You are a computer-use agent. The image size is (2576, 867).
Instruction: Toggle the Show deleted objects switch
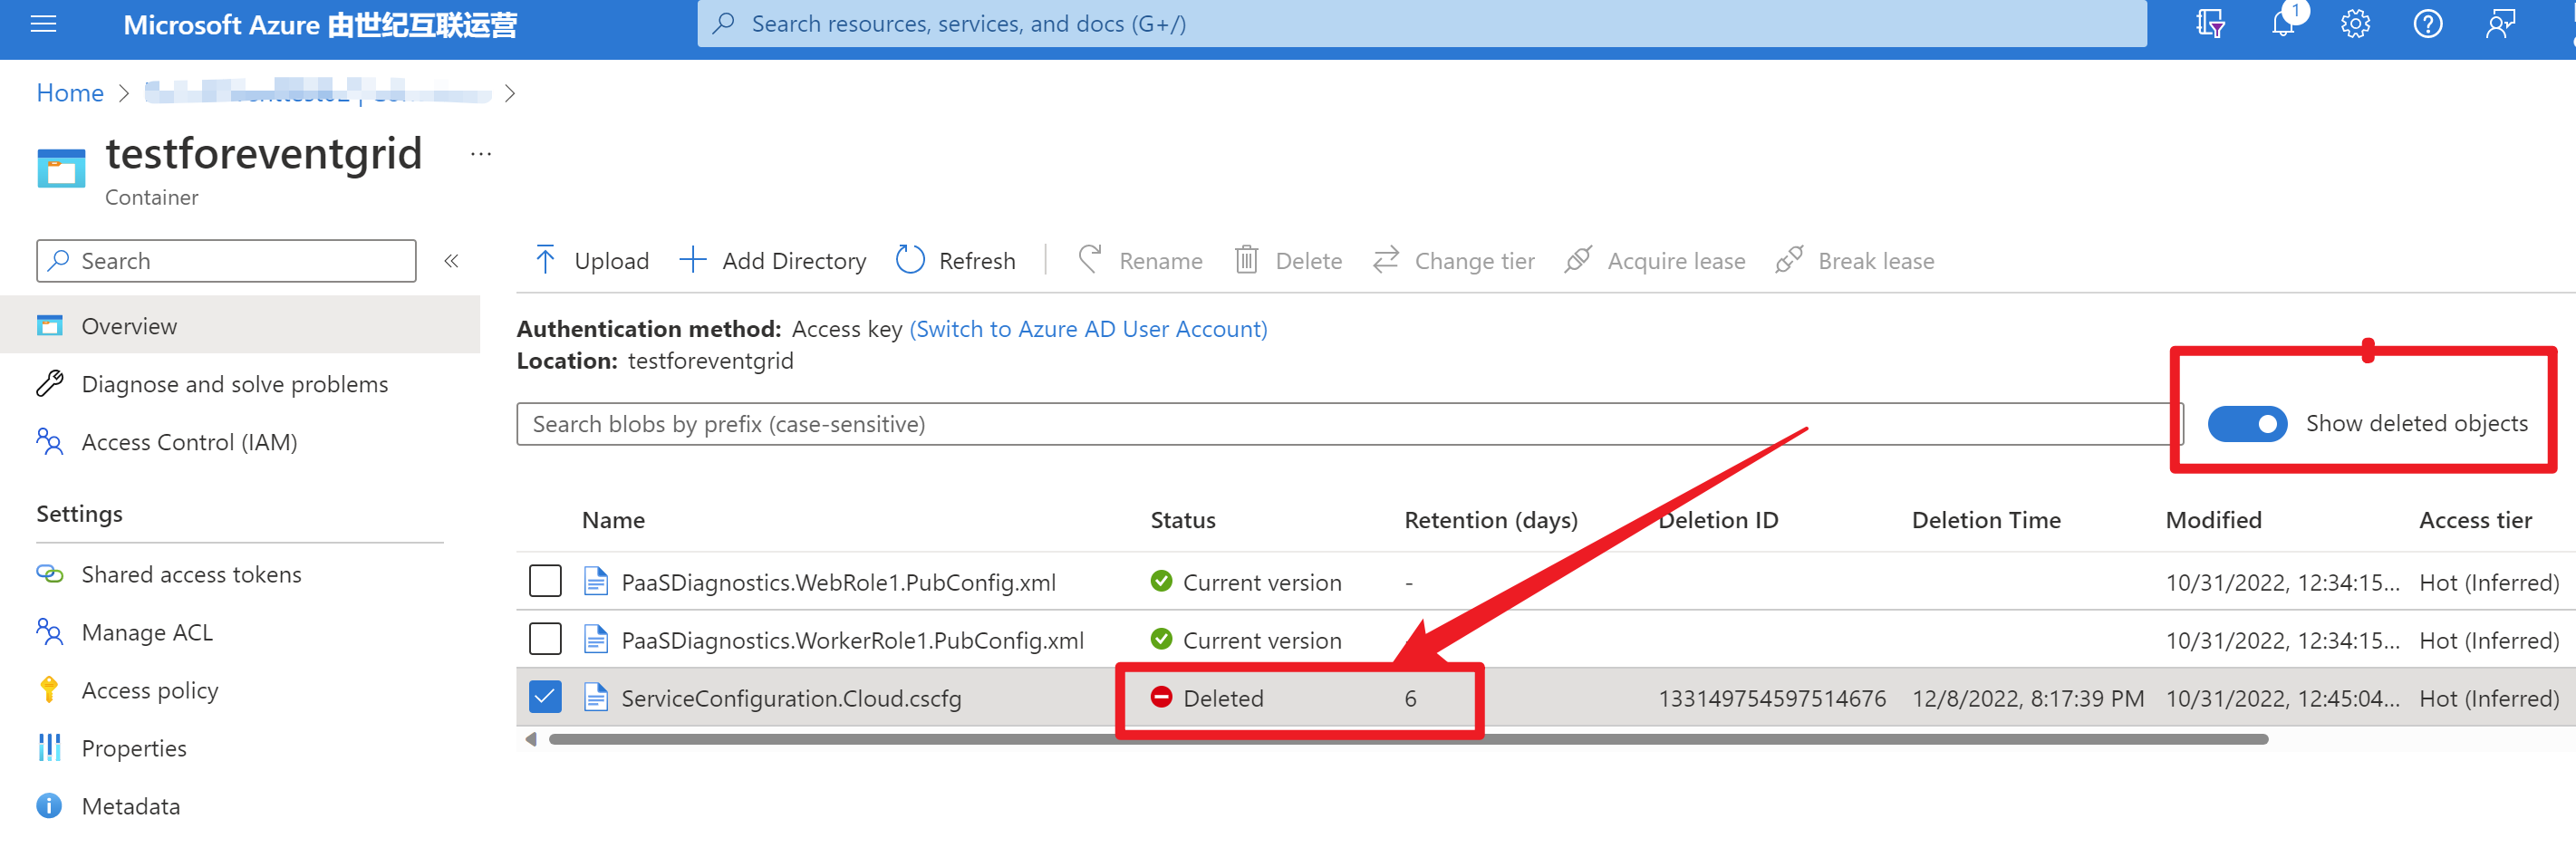click(x=2247, y=424)
